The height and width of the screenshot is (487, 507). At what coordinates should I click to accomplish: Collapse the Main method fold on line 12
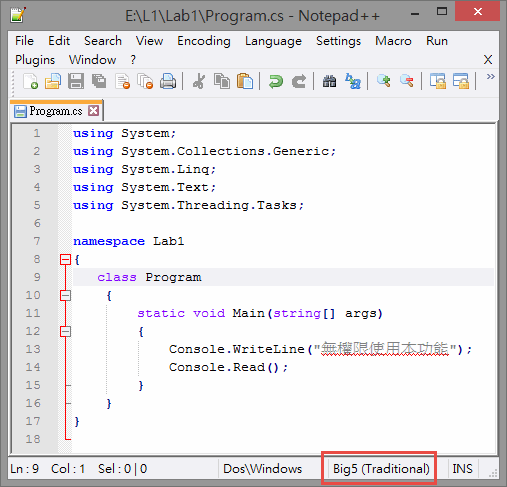coord(65,331)
